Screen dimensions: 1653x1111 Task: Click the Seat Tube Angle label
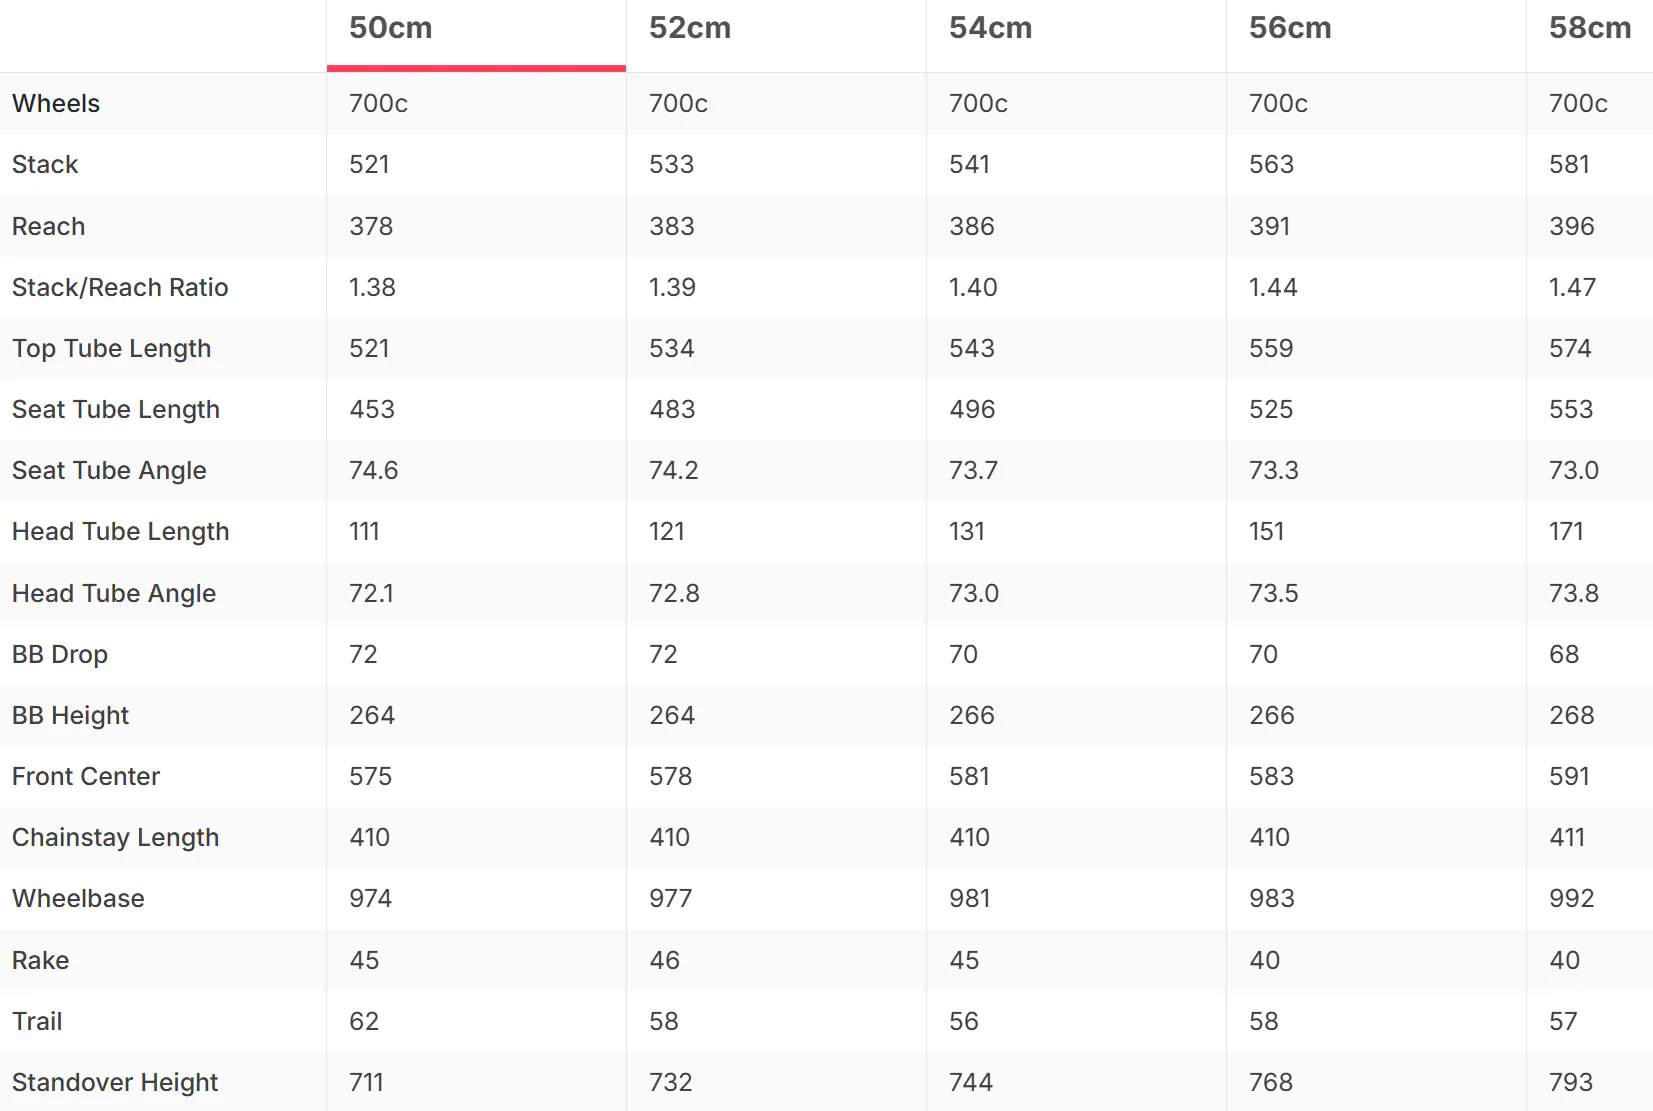click(x=109, y=471)
